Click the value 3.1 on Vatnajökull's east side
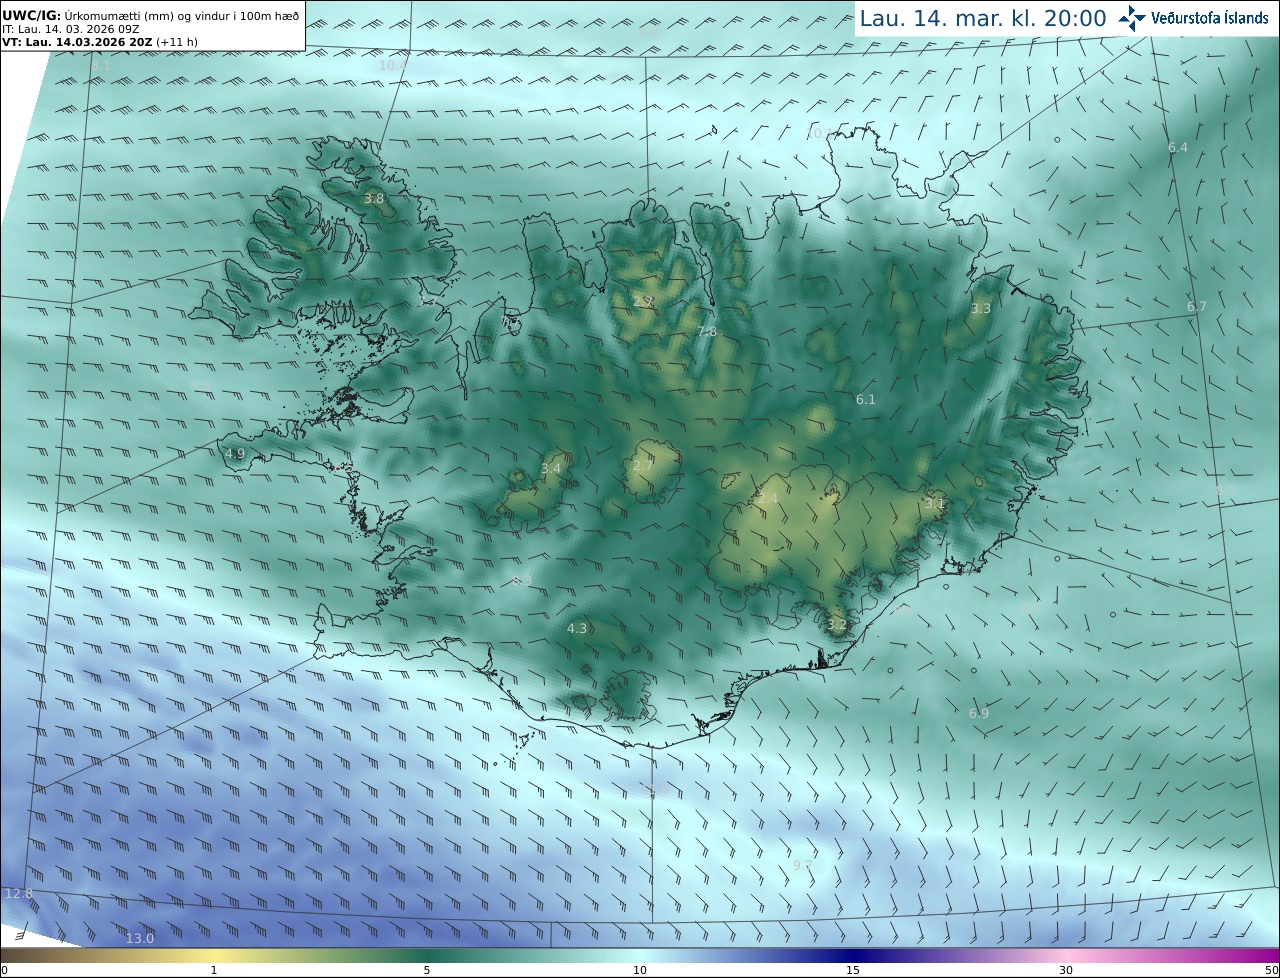The image size is (1280, 978). 934,504
